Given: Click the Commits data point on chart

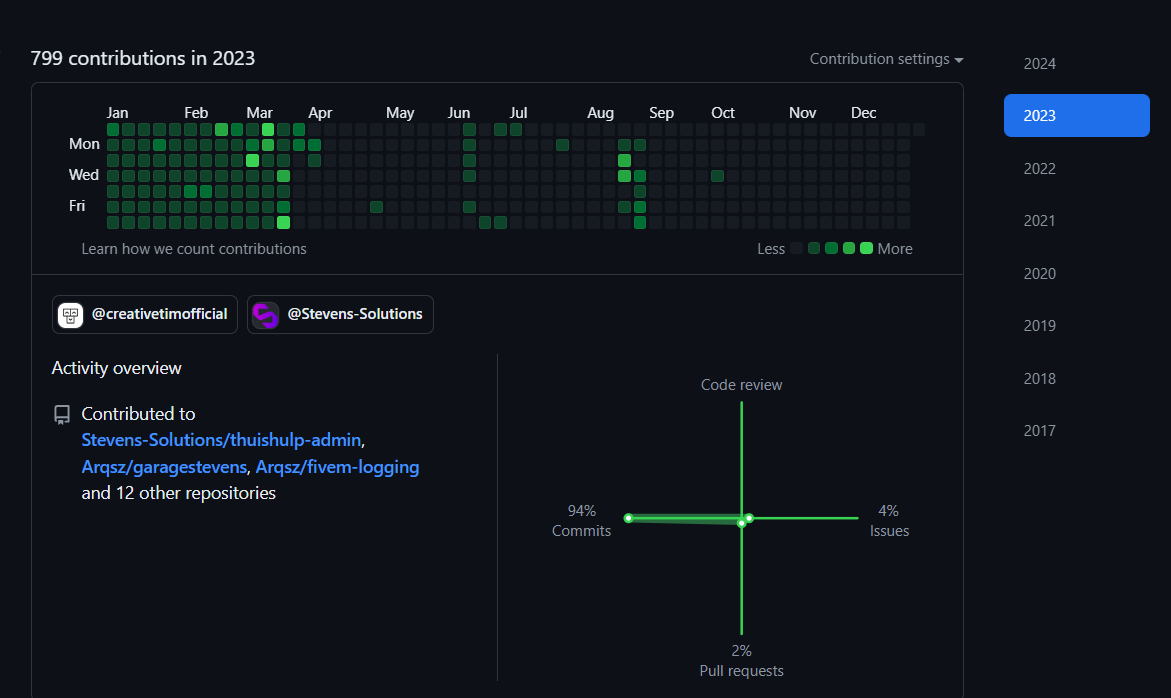Looking at the screenshot, I should (628, 518).
